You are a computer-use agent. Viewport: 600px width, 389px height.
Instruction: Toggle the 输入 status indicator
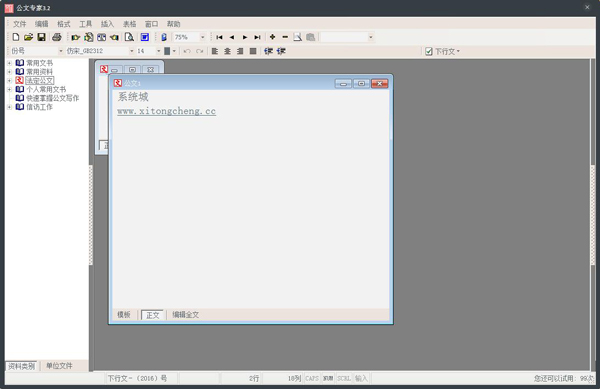pyautogui.click(x=361, y=378)
